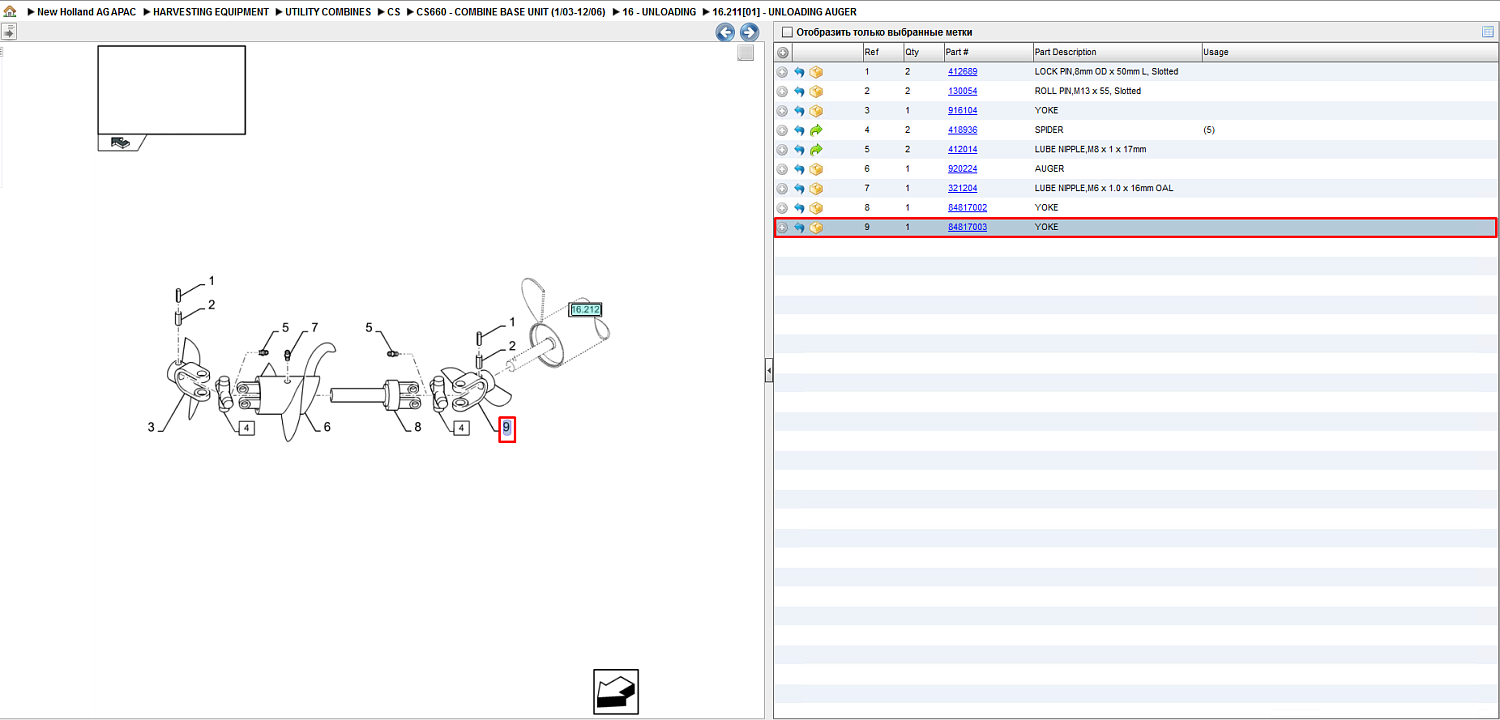
Task: Click the large arrow icon below the diagram
Action: (616, 691)
